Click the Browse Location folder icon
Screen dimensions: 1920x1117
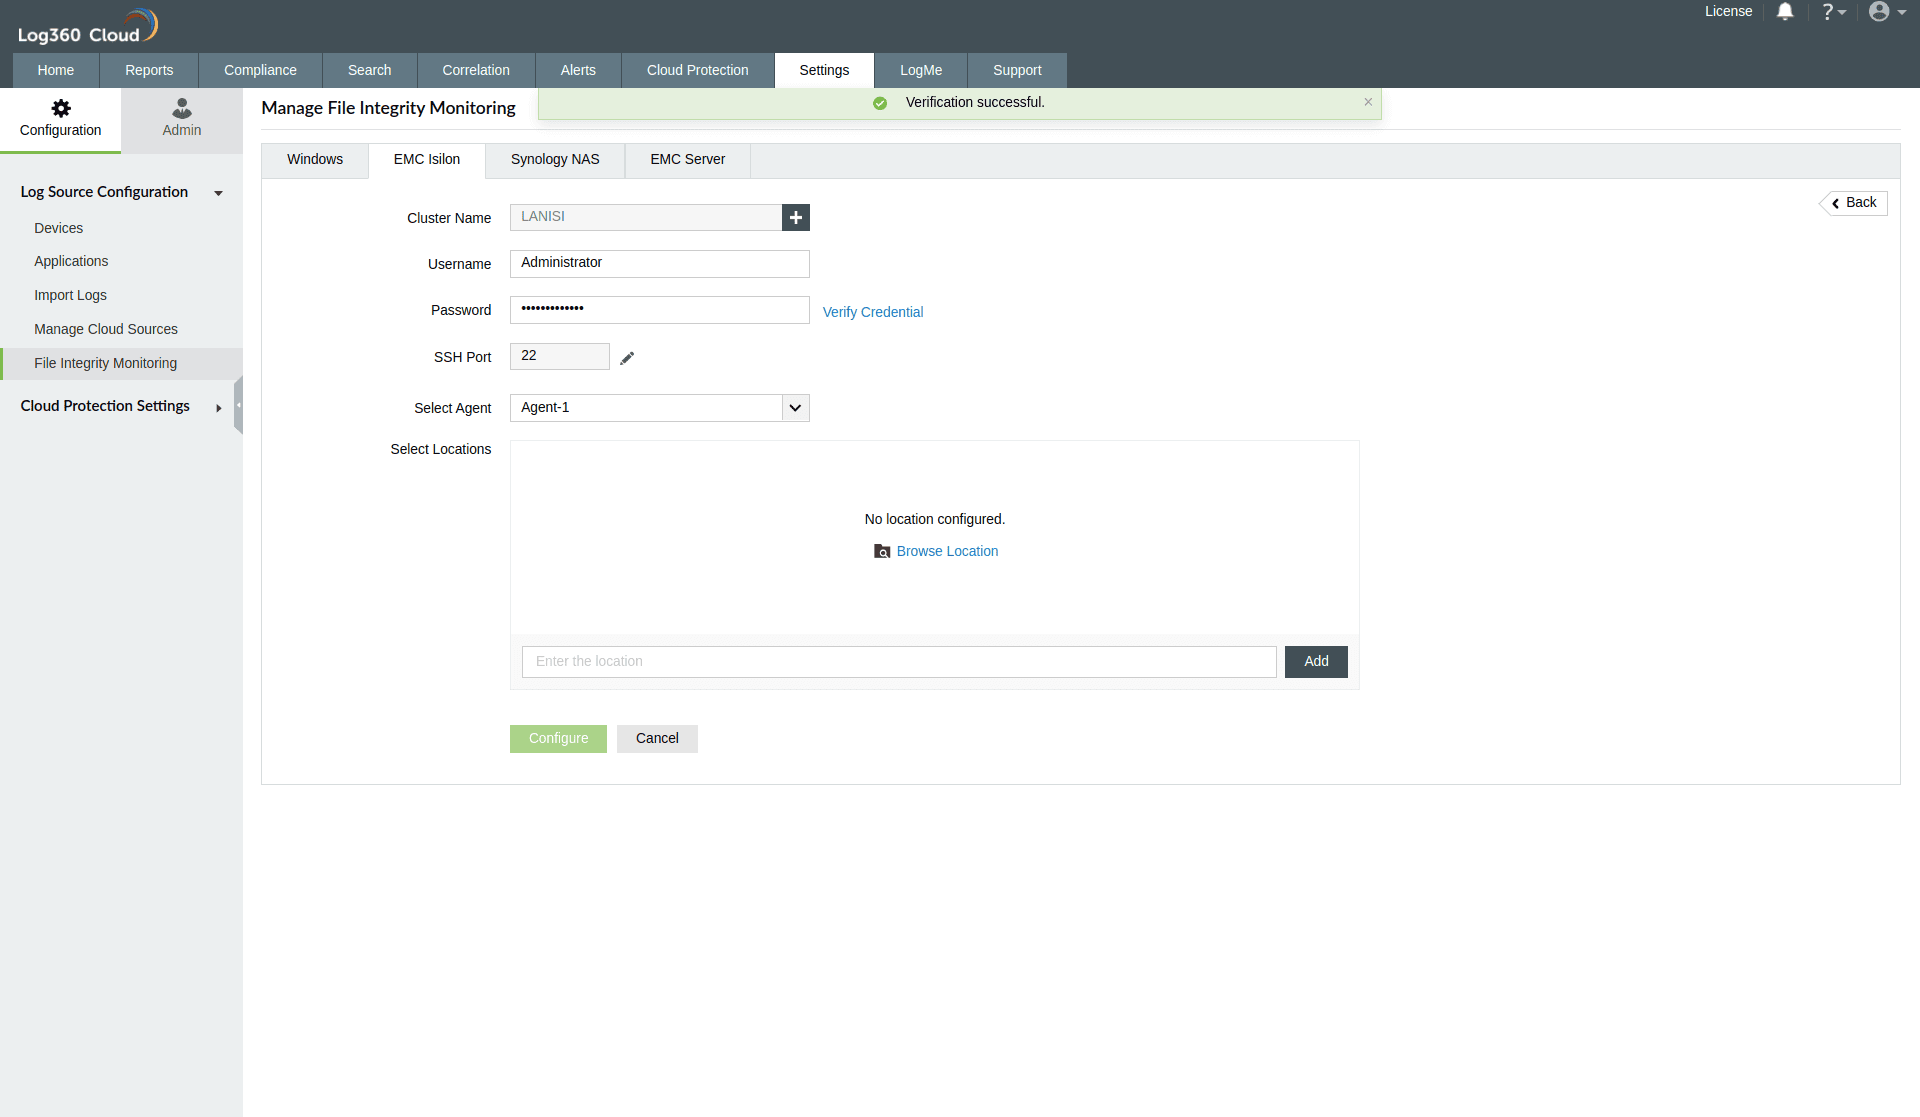[x=882, y=551]
